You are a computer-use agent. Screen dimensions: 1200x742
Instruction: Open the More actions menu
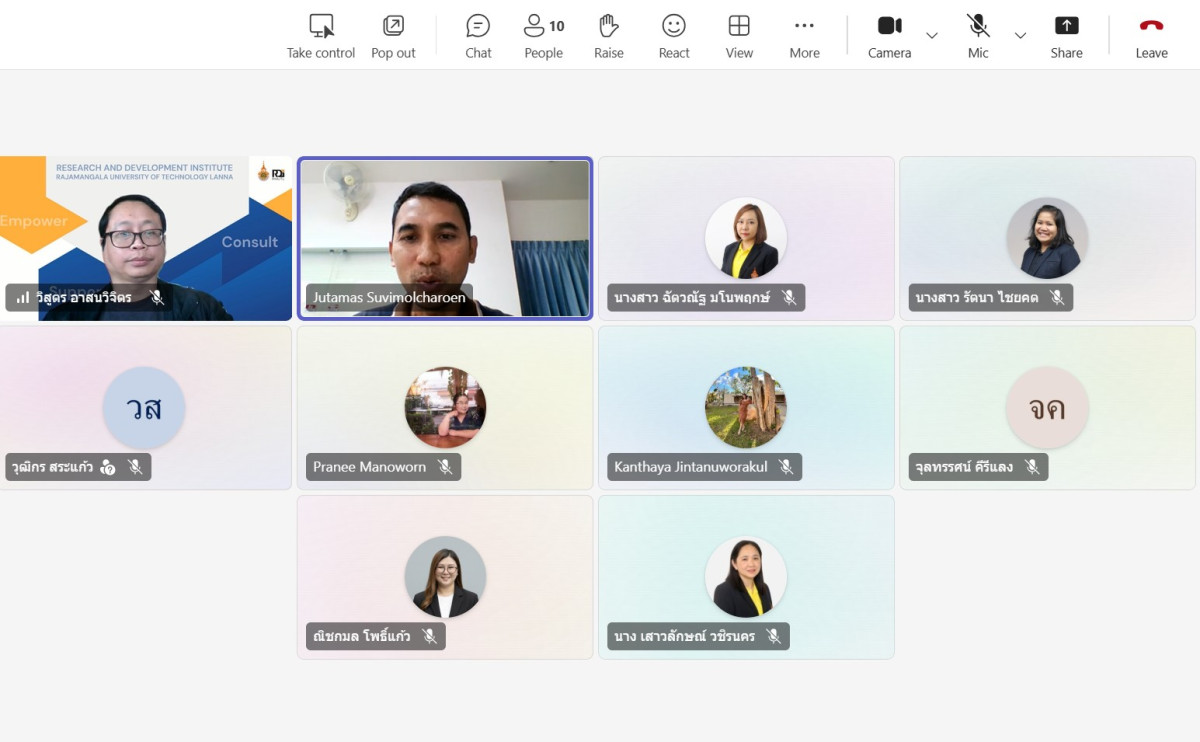804,27
